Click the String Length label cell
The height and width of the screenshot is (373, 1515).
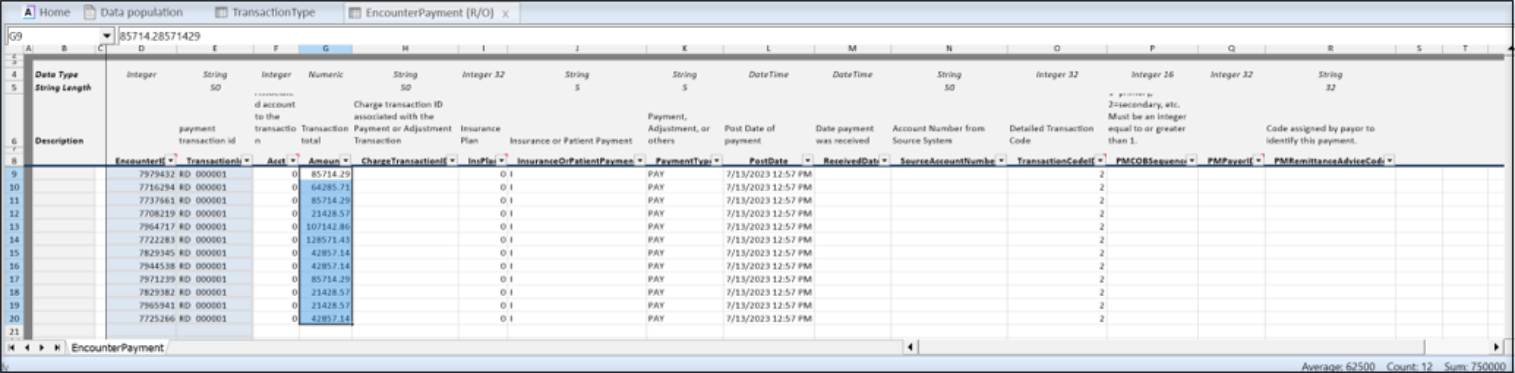pyautogui.click(x=62, y=87)
